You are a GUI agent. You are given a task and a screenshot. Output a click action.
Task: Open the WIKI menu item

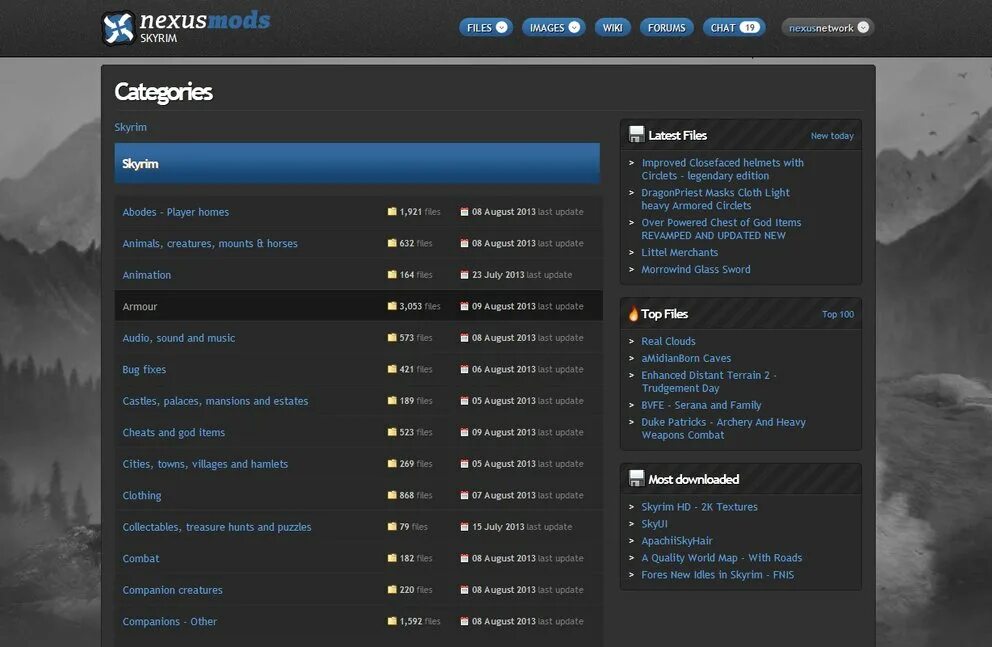click(612, 28)
